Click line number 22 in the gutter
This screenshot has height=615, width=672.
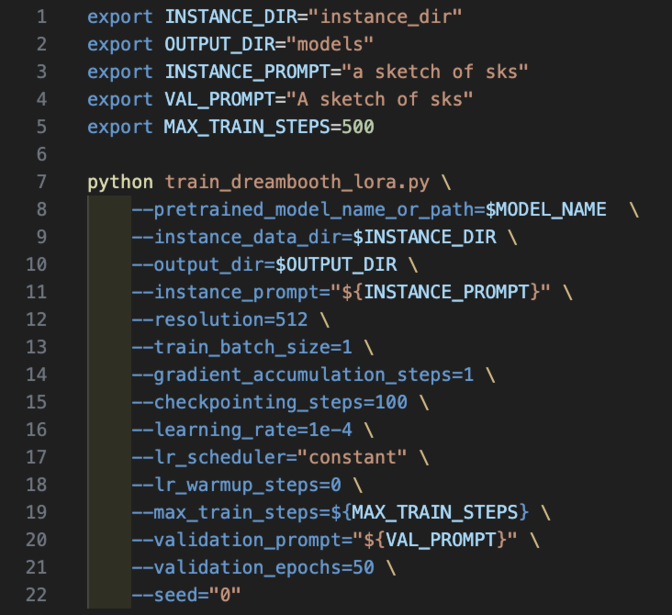click(x=36, y=595)
